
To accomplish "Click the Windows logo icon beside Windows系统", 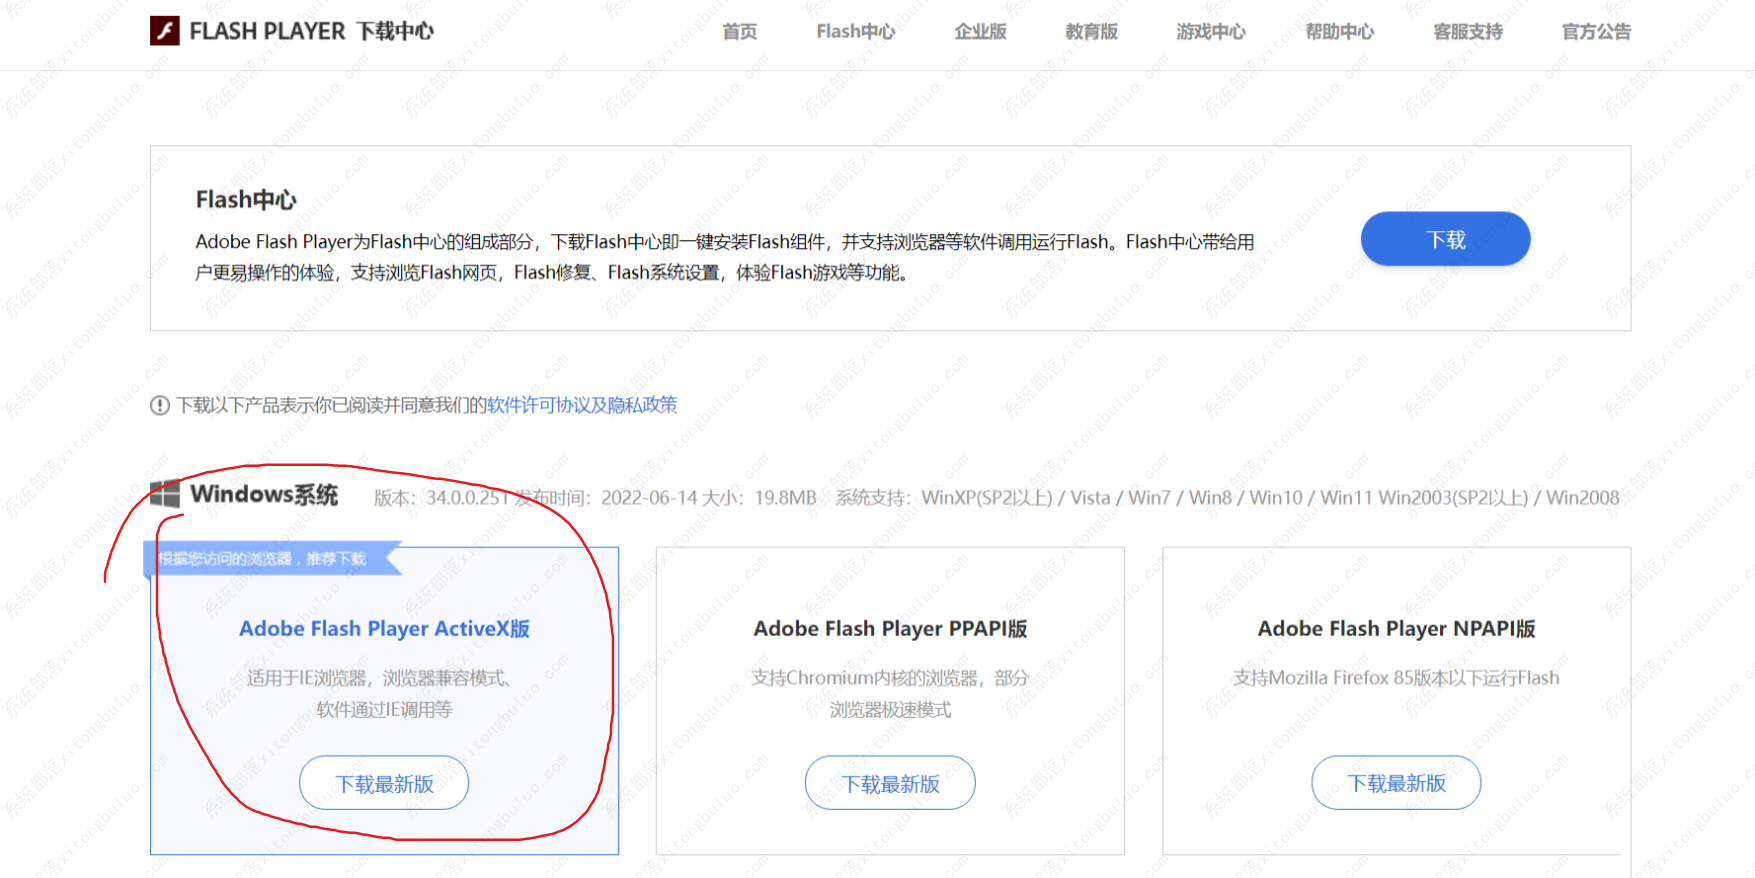I will point(165,494).
